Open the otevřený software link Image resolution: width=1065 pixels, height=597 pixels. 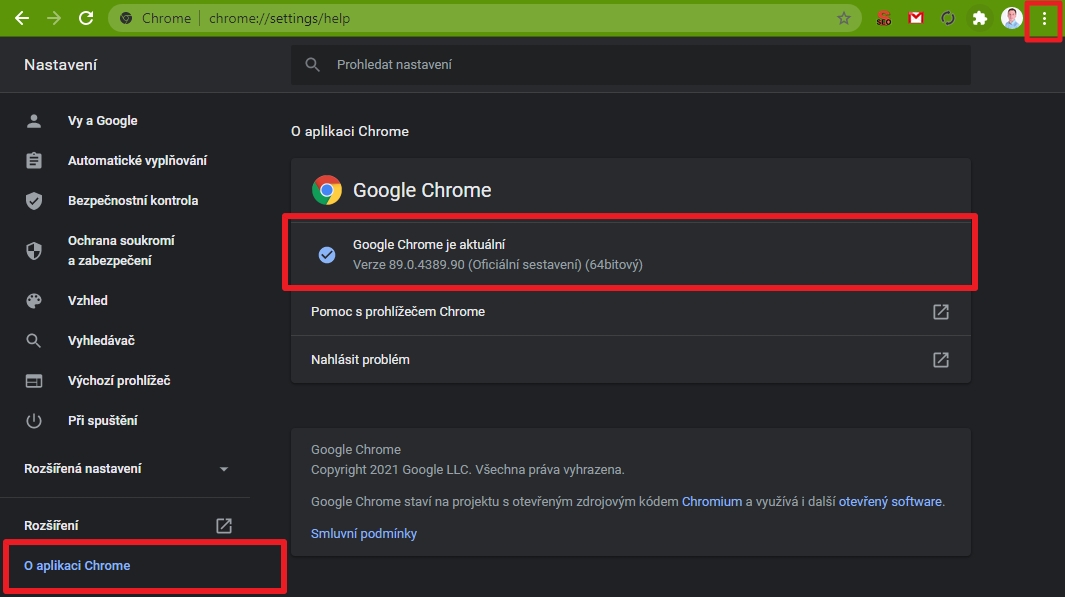(890, 502)
